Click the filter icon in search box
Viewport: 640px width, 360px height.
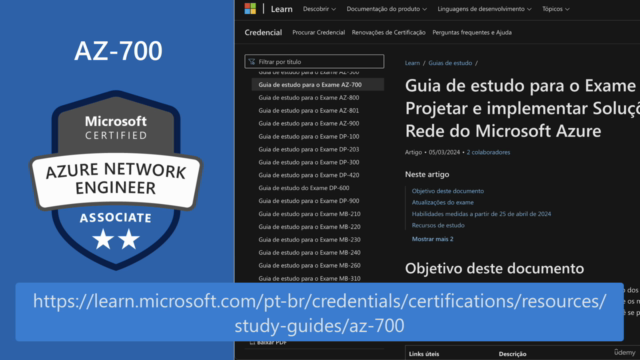click(x=251, y=62)
